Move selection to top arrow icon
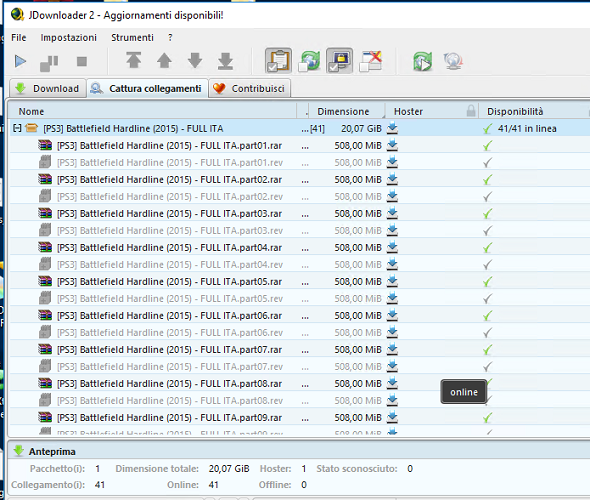The height and width of the screenshot is (500, 590). coord(134,60)
